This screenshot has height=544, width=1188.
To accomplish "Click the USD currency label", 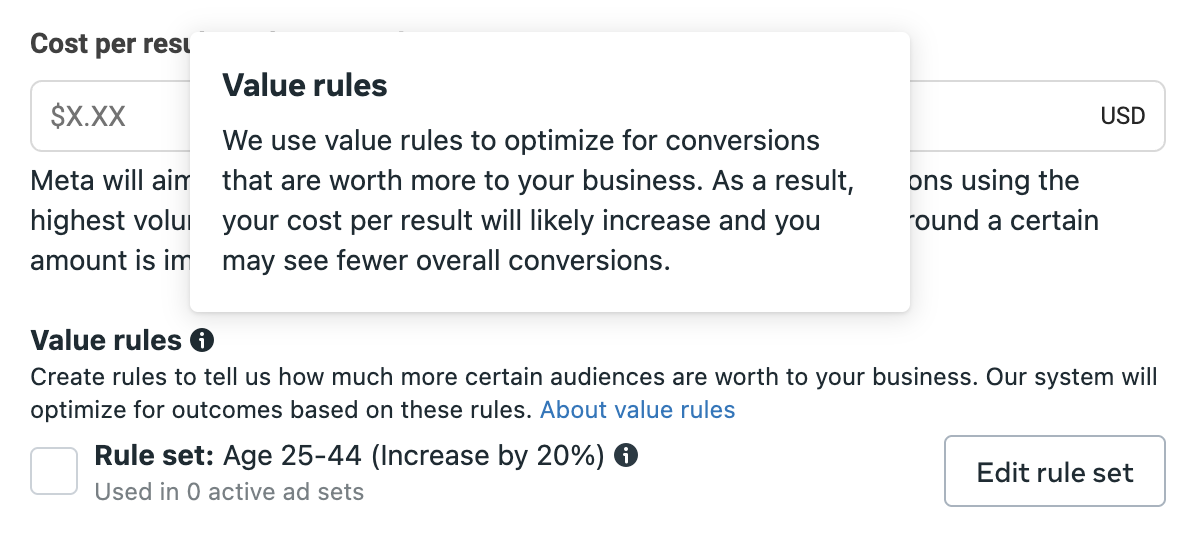I will pyautogui.click(x=1123, y=116).
